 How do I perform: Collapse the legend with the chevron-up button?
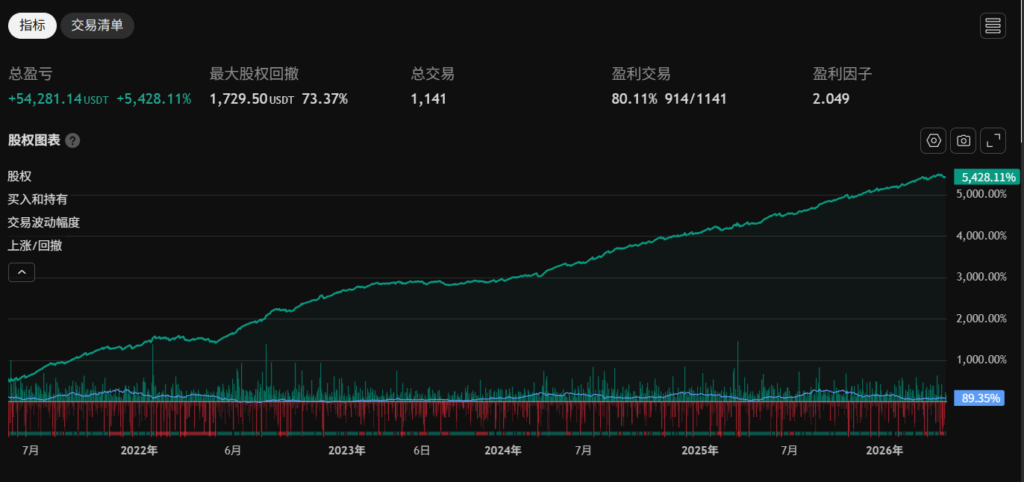(21, 272)
